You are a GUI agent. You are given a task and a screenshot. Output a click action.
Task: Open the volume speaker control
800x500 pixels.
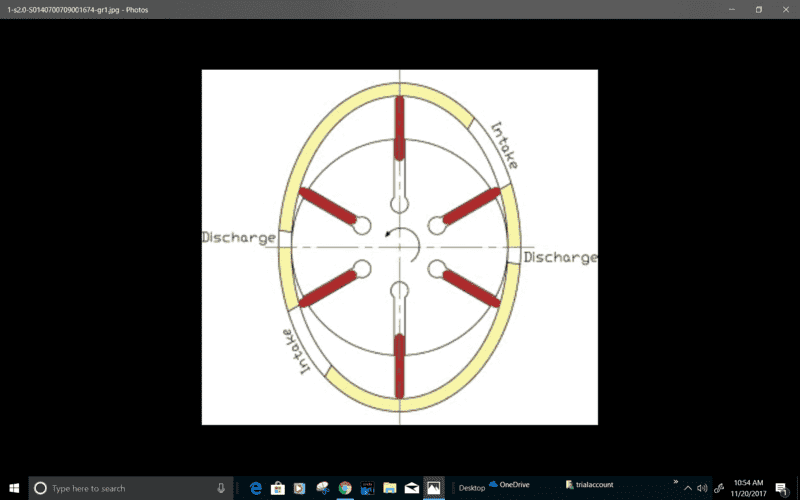pos(702,488)
